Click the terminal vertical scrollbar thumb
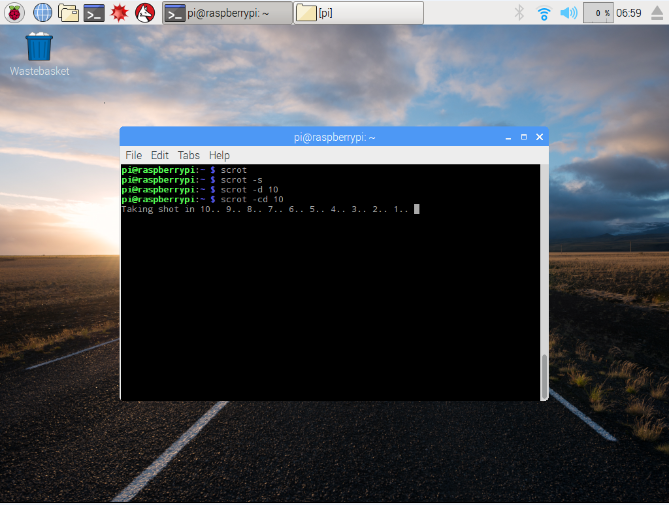This screenshot has height=505, width=669. click(x=544, y=375)
